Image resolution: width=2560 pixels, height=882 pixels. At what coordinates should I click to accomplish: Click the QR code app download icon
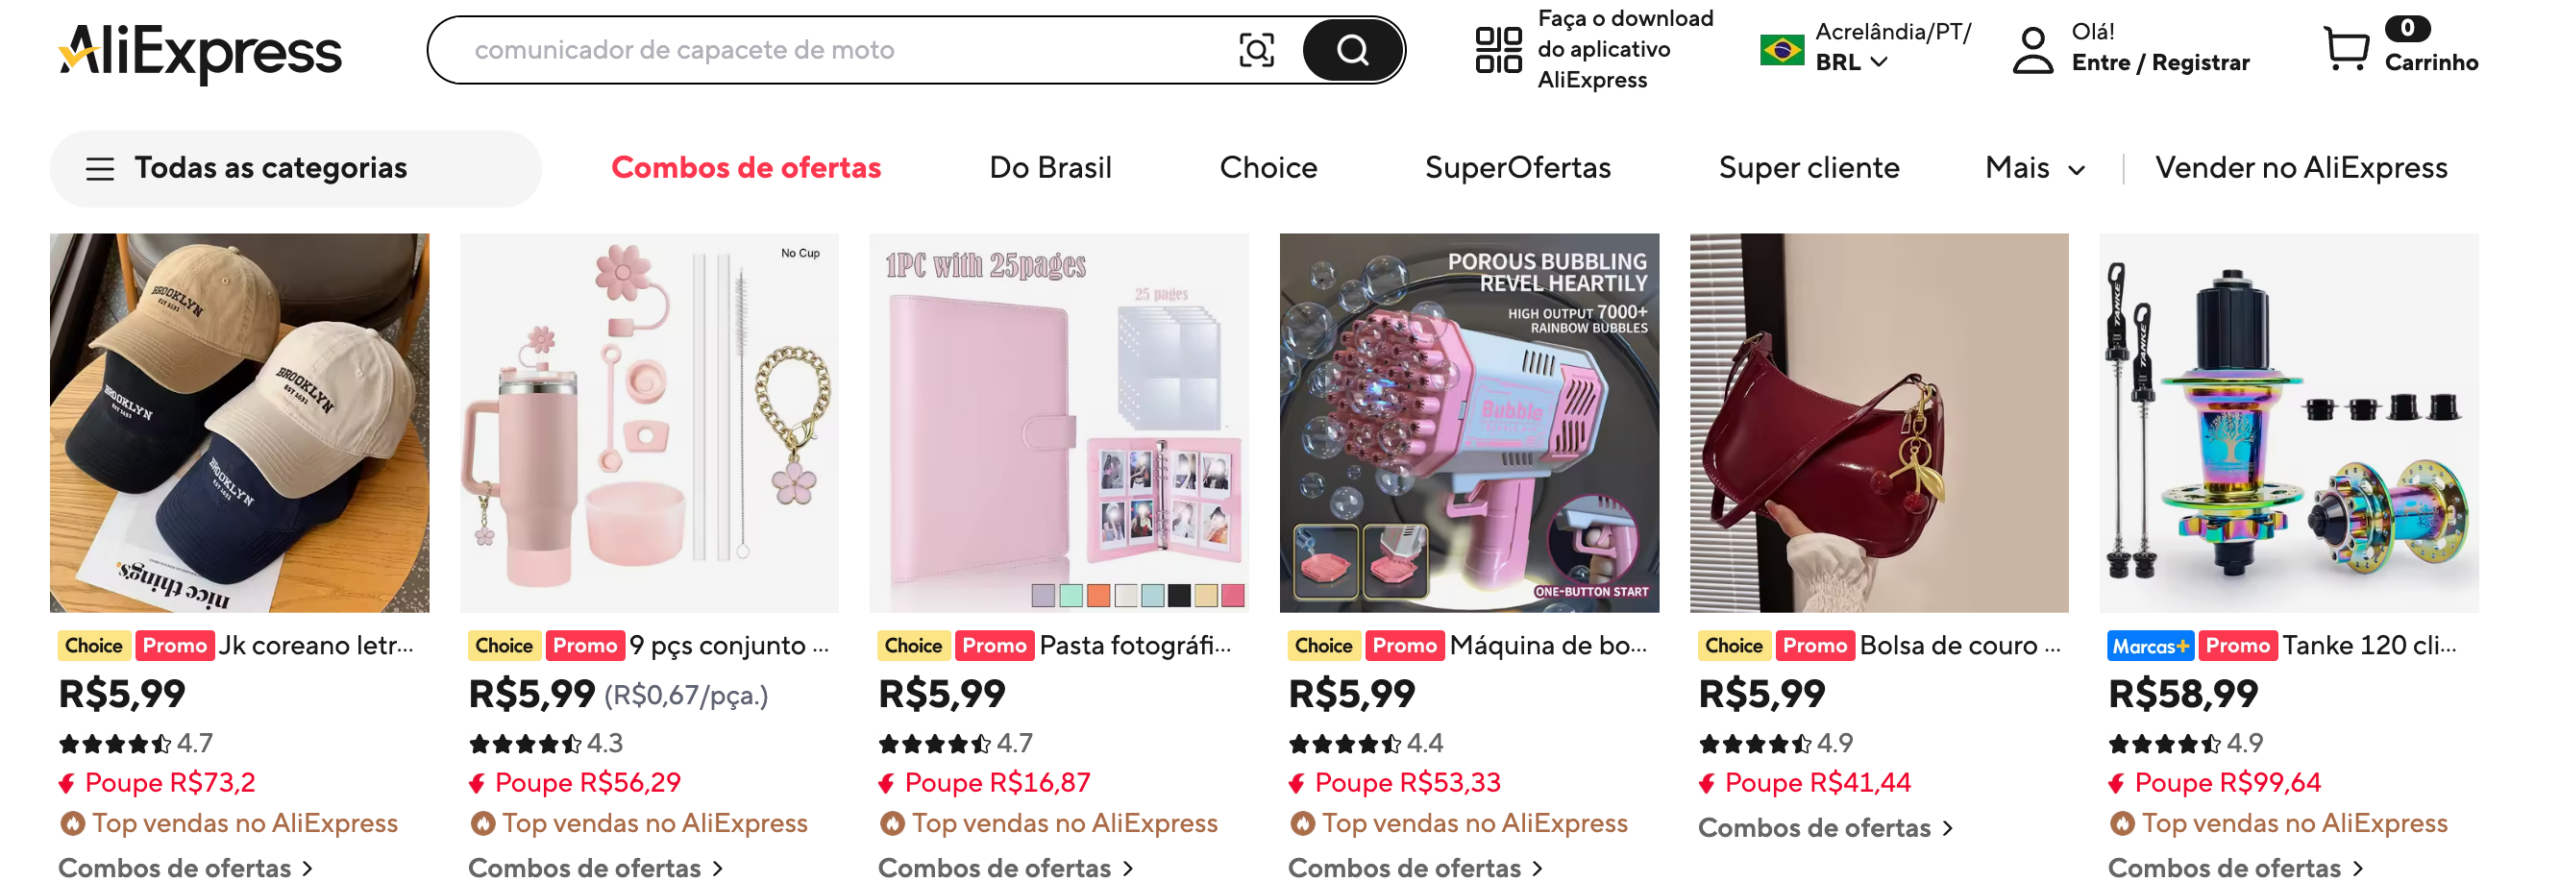pyautogui.click(x=1497, y=50)
